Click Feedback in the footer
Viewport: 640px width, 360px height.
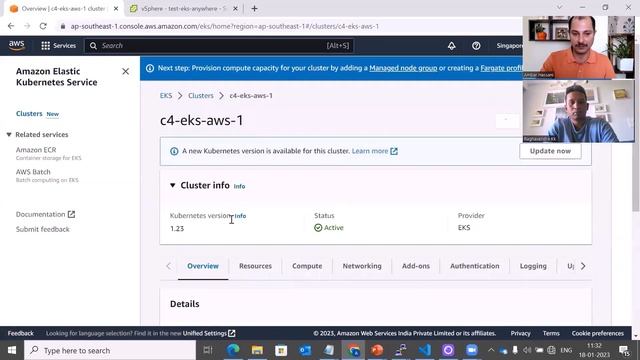tap(20, 333)
